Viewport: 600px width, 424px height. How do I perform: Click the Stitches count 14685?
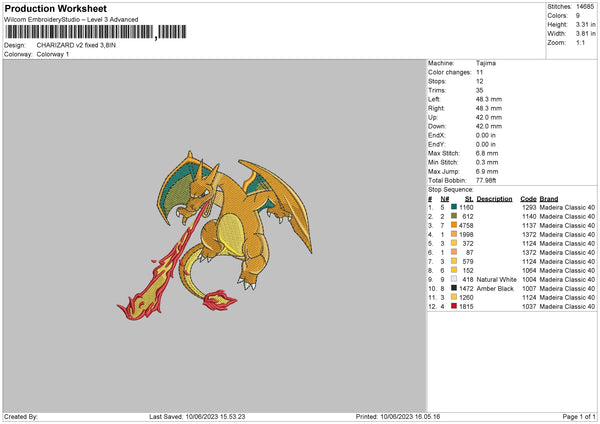point(585,6)
